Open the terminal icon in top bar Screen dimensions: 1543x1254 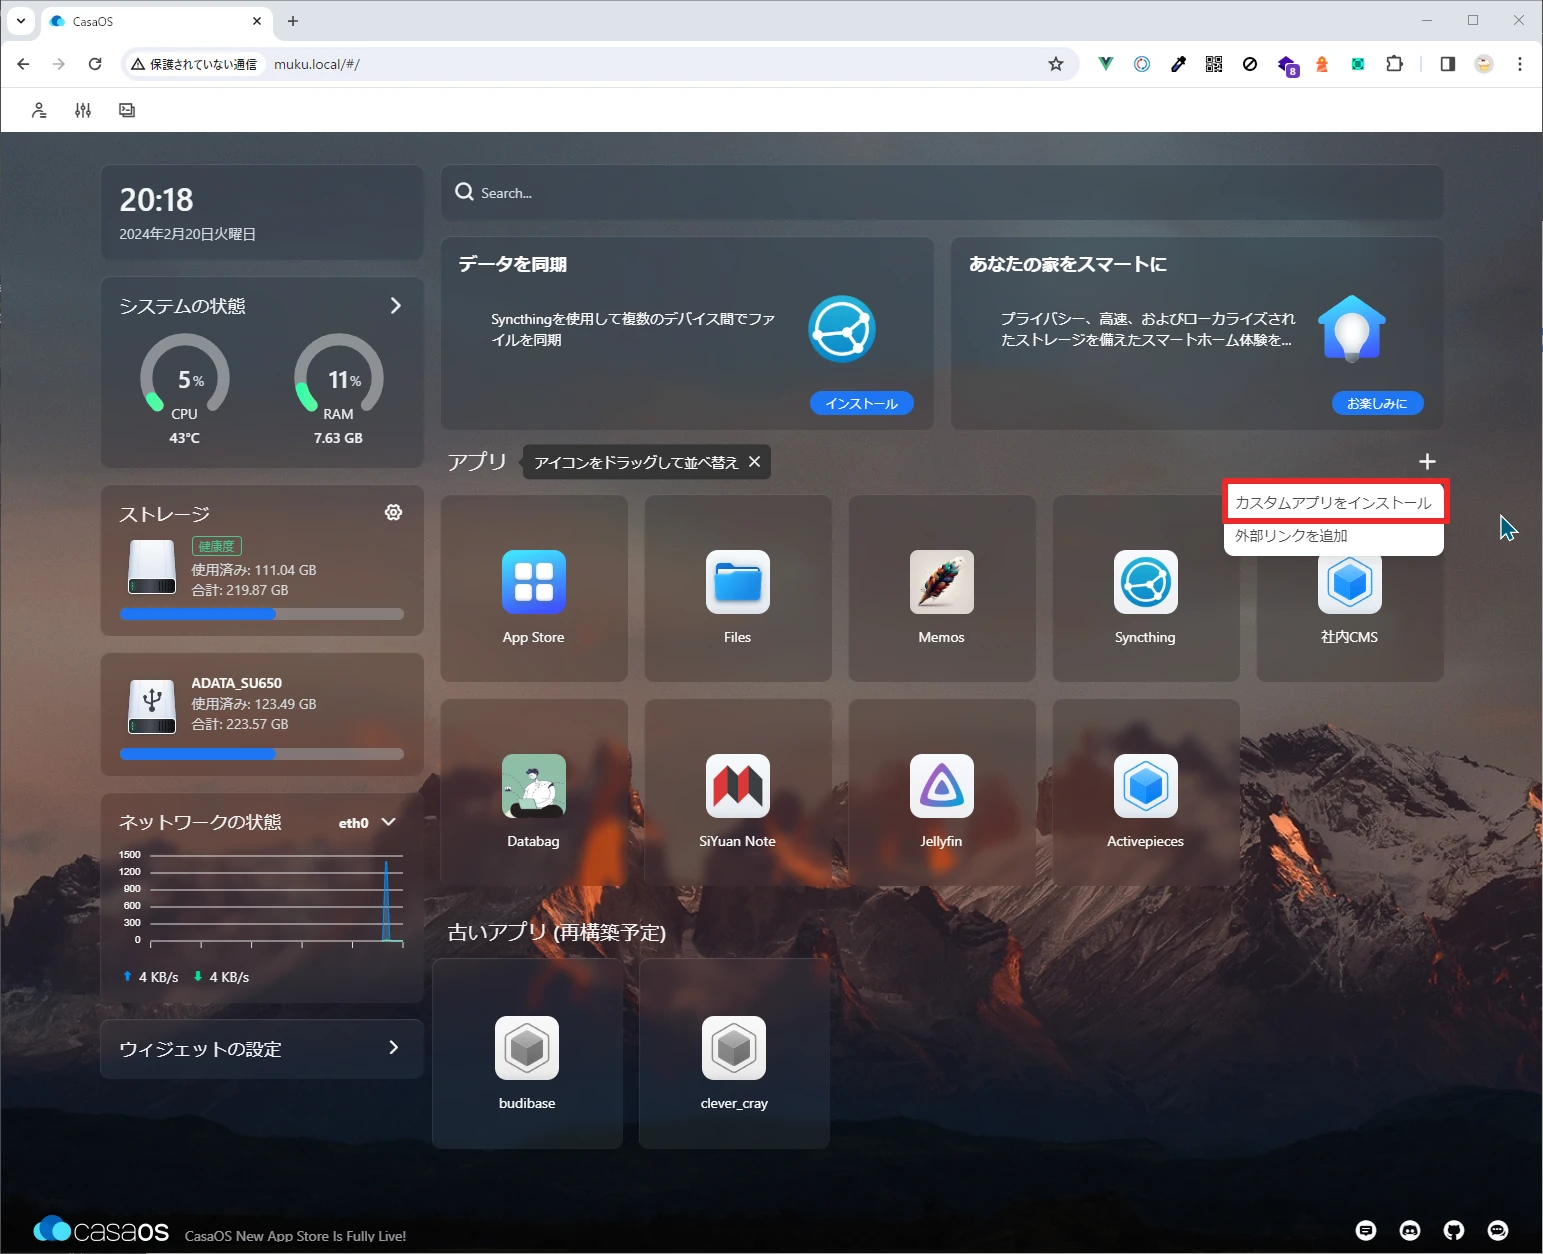pos(127,110)
